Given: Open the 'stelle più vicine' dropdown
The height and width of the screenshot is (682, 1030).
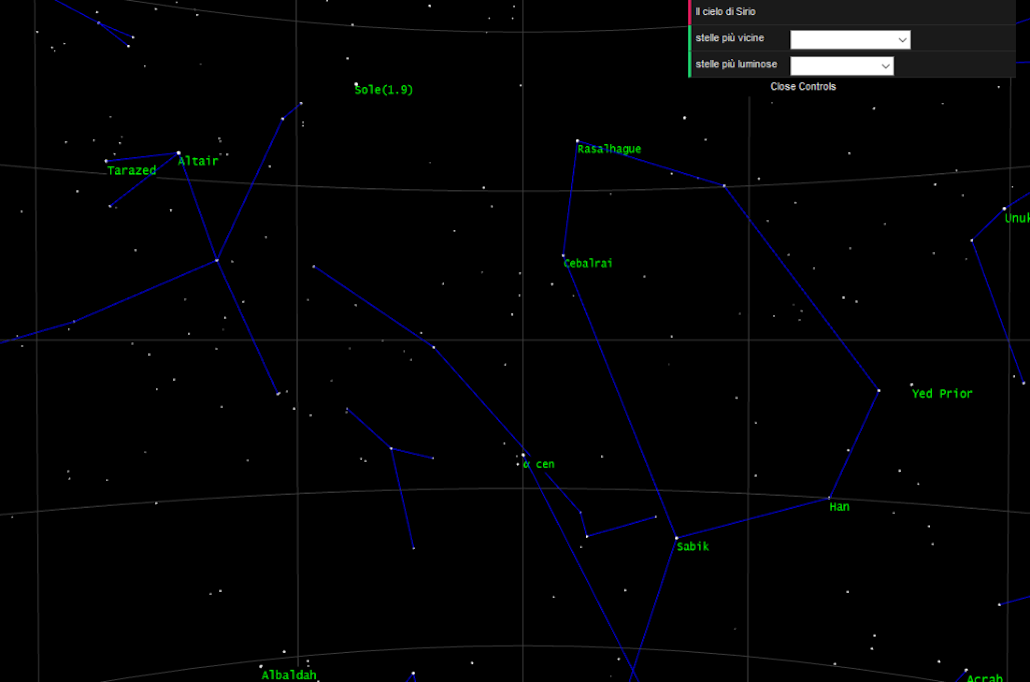Looking at the screenshot, I should click(850, 39).
